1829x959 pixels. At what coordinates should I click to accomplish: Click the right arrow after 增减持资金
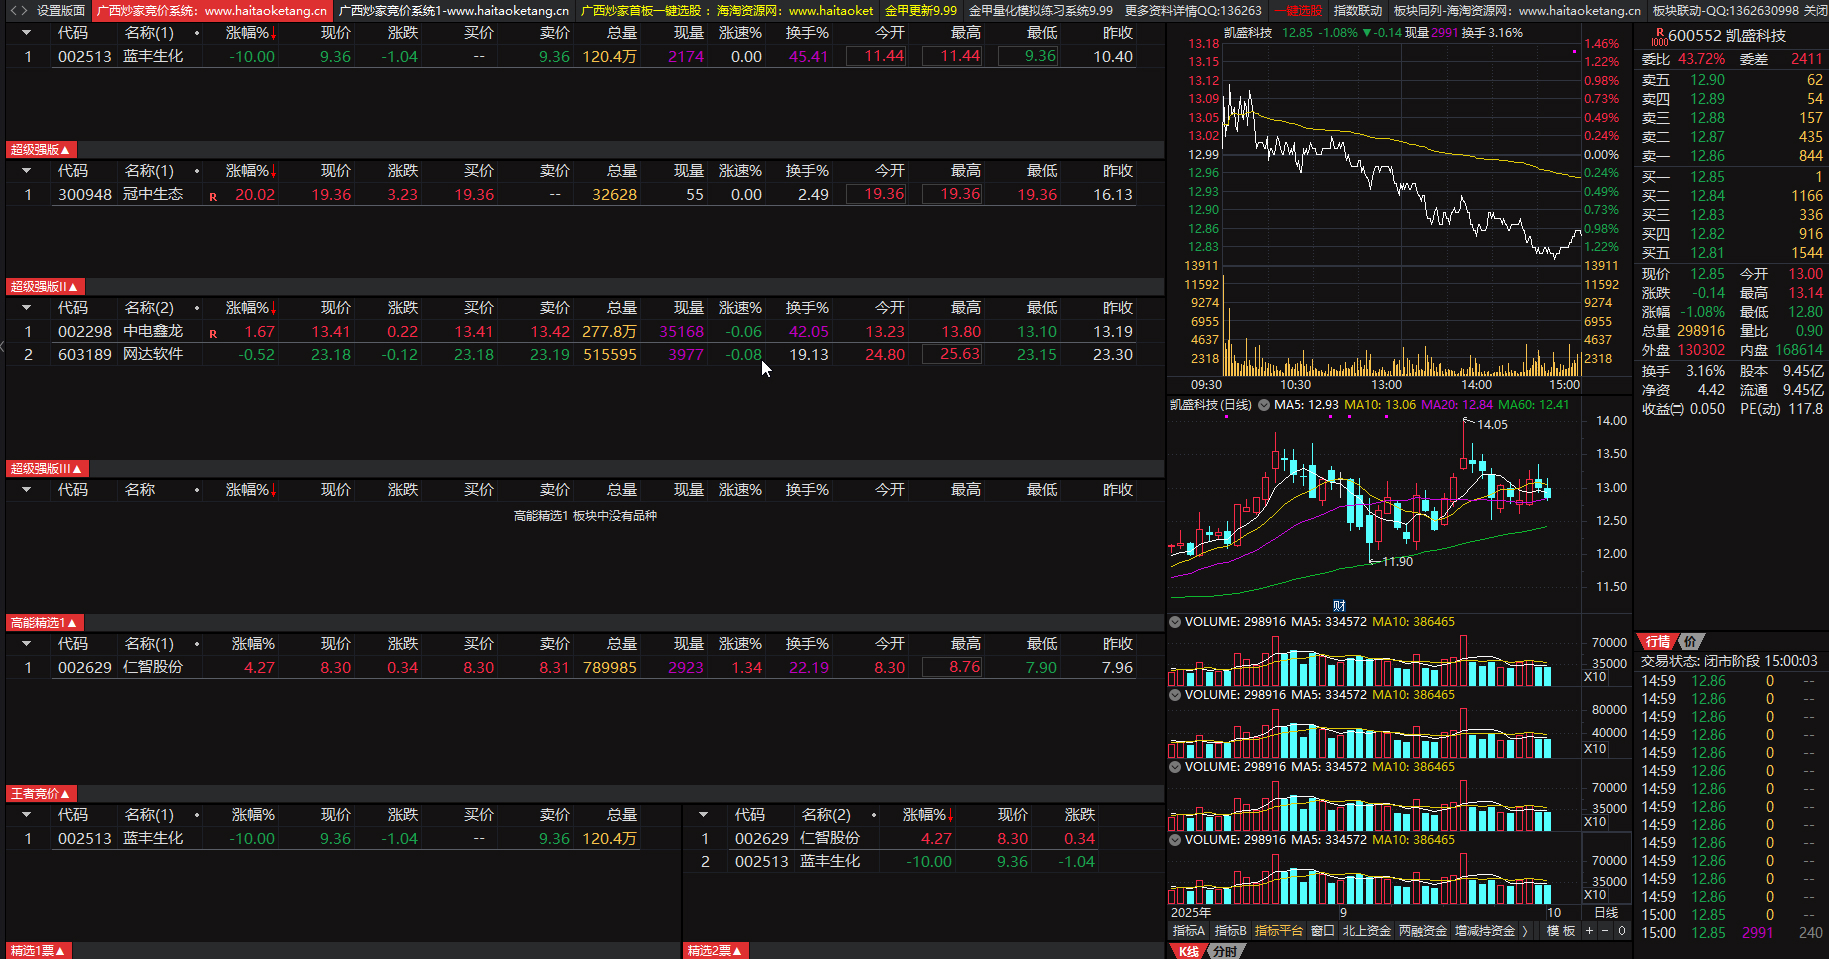(x=1525, y=931)
